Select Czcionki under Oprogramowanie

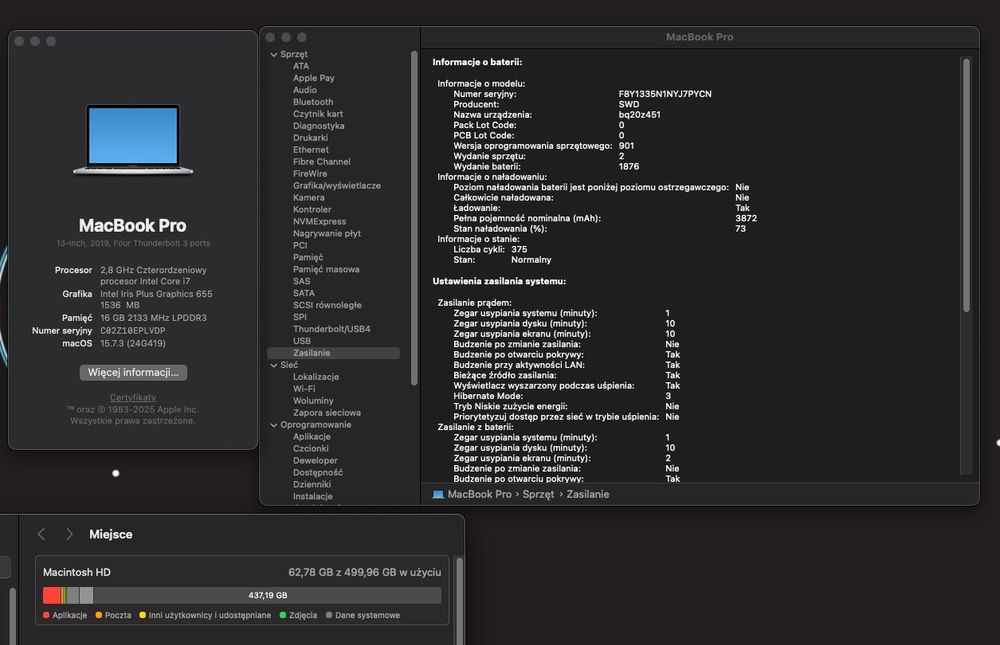311,449
